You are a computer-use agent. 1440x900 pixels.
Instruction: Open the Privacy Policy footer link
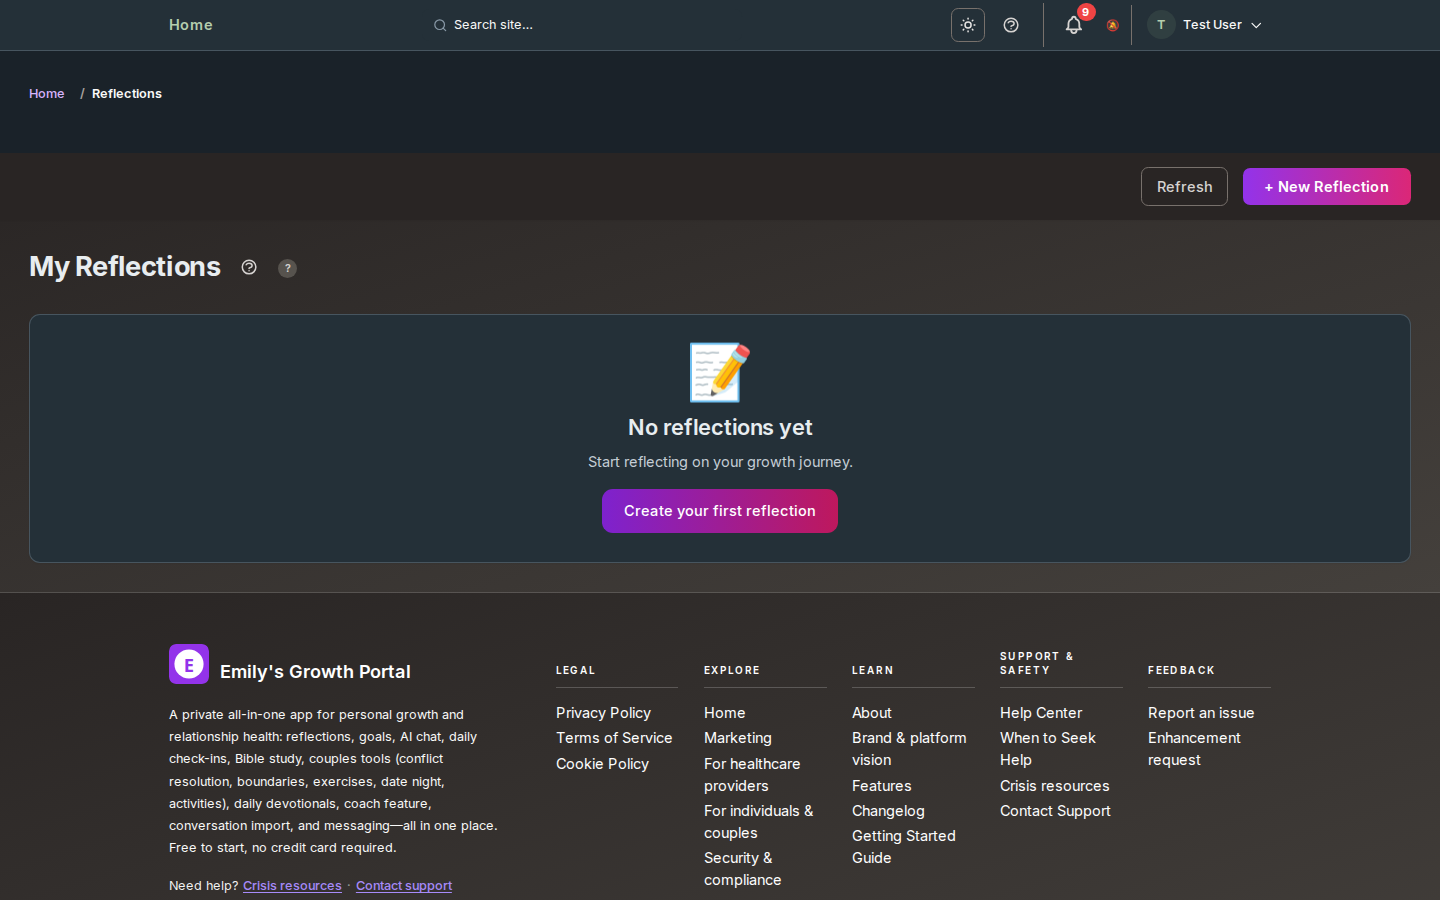603,713
